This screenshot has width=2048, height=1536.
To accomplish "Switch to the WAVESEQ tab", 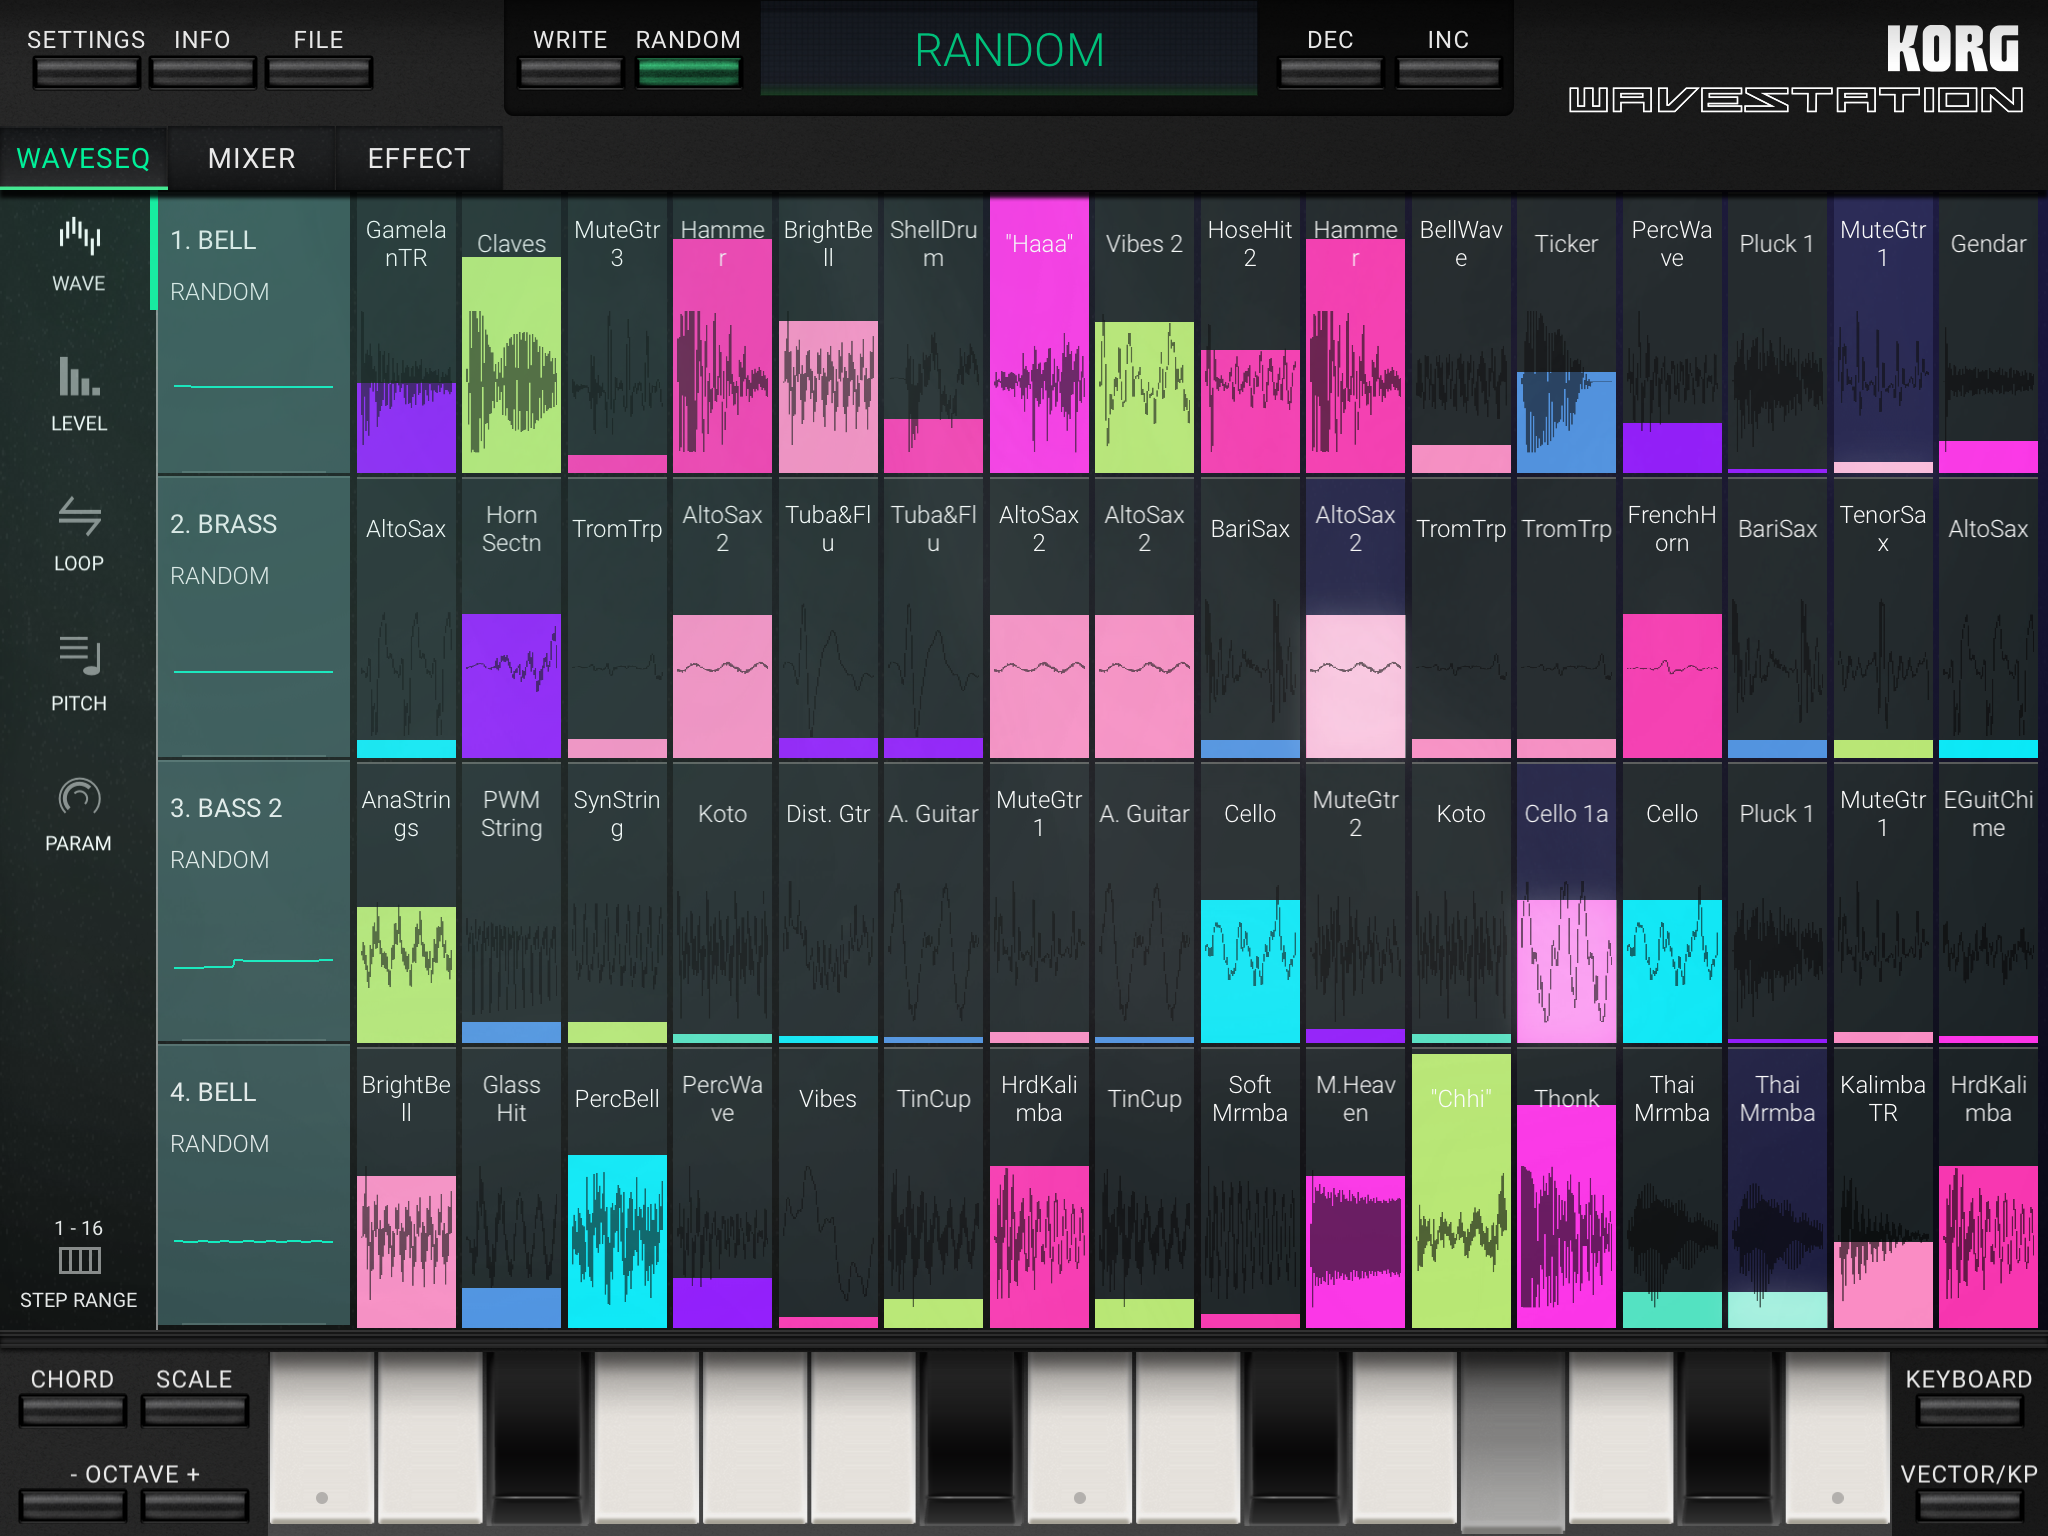I will coord(84,159).
